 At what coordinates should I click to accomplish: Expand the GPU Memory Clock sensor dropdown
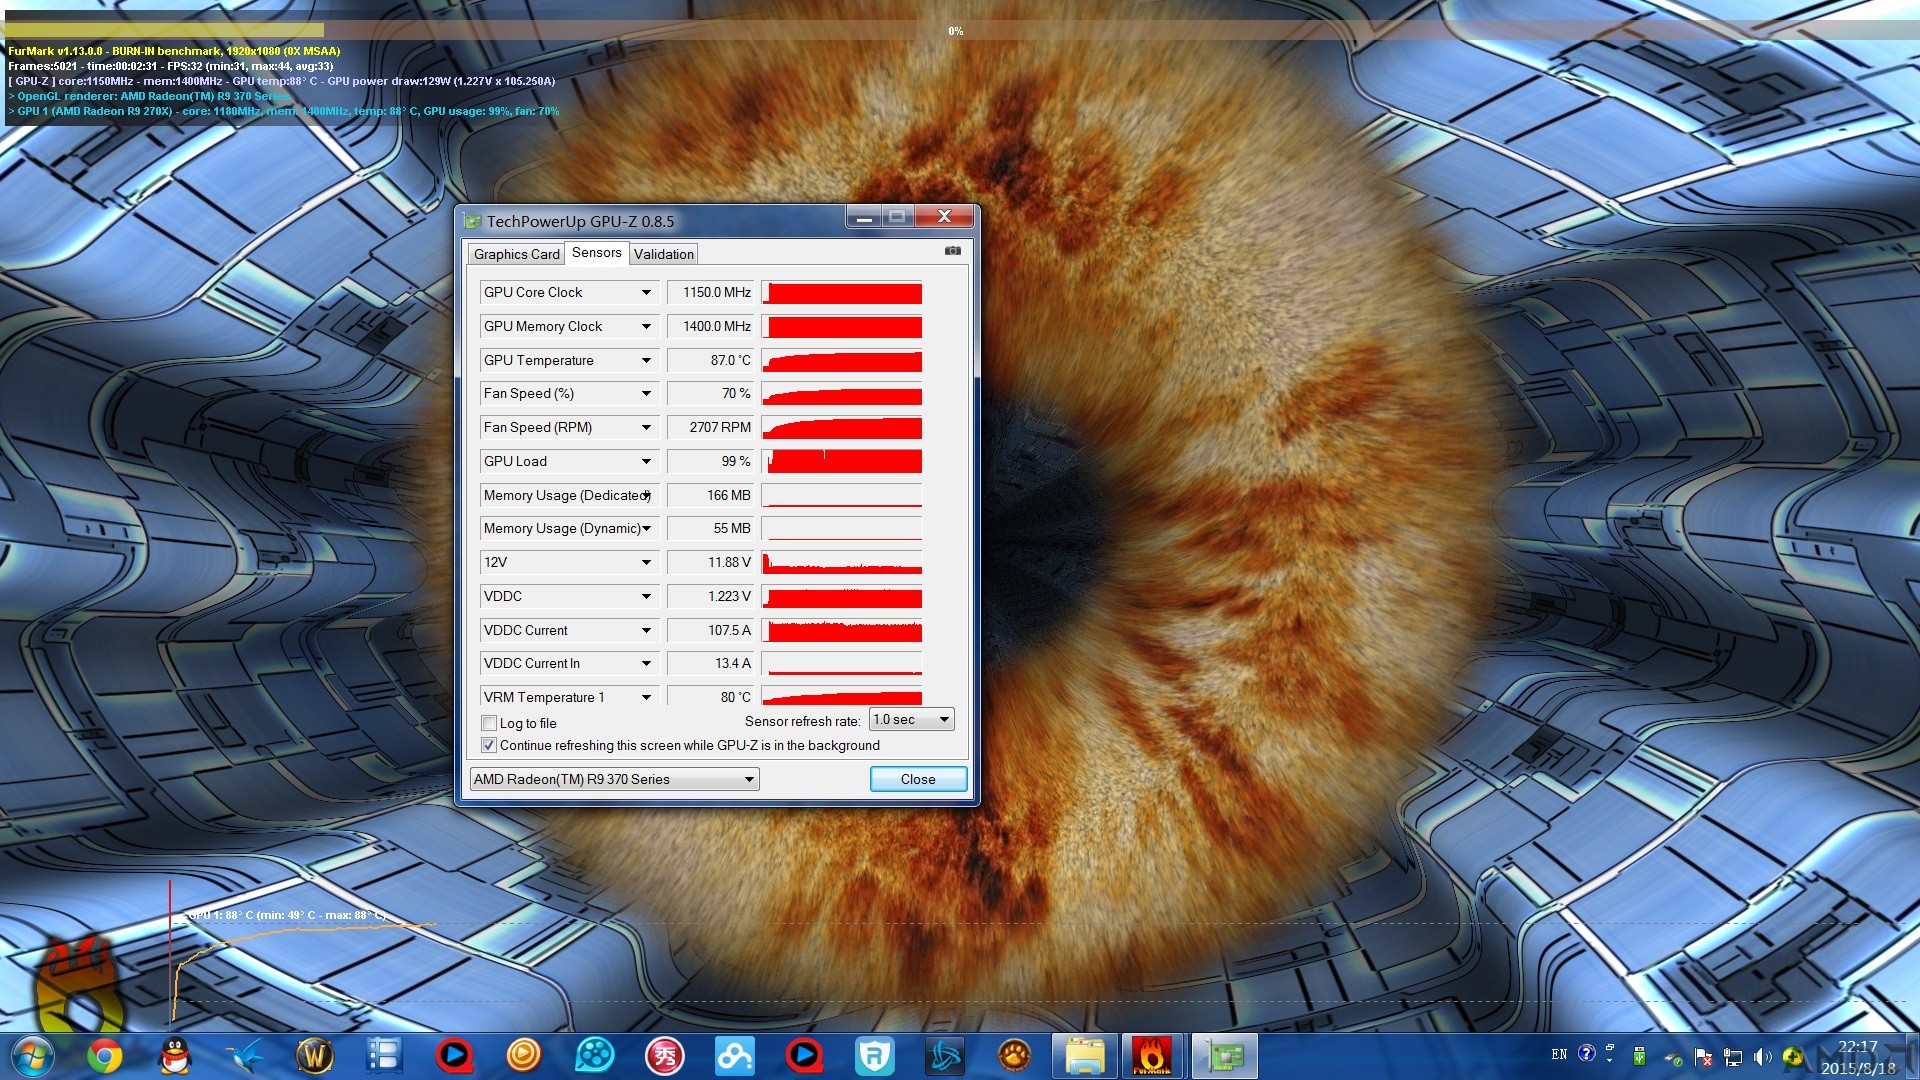646,326
